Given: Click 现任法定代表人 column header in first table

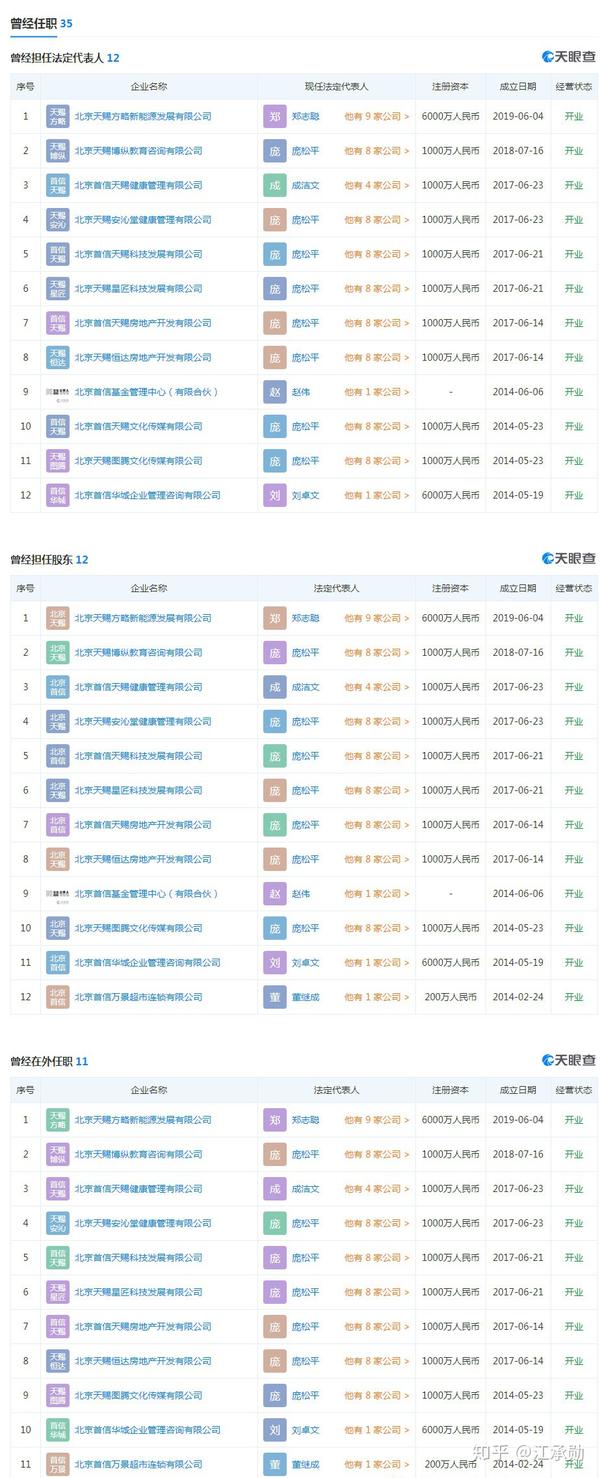Looking at the screenshot, I should tap(337, 87).
